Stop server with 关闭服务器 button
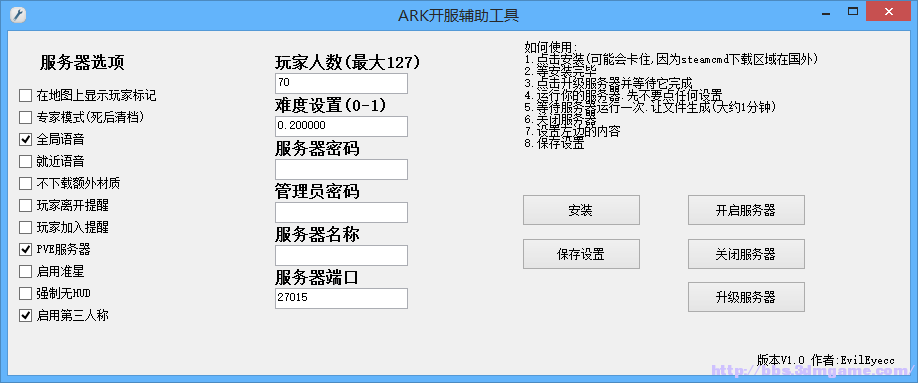This screenshot has width=918, height=383. [746, 254]
